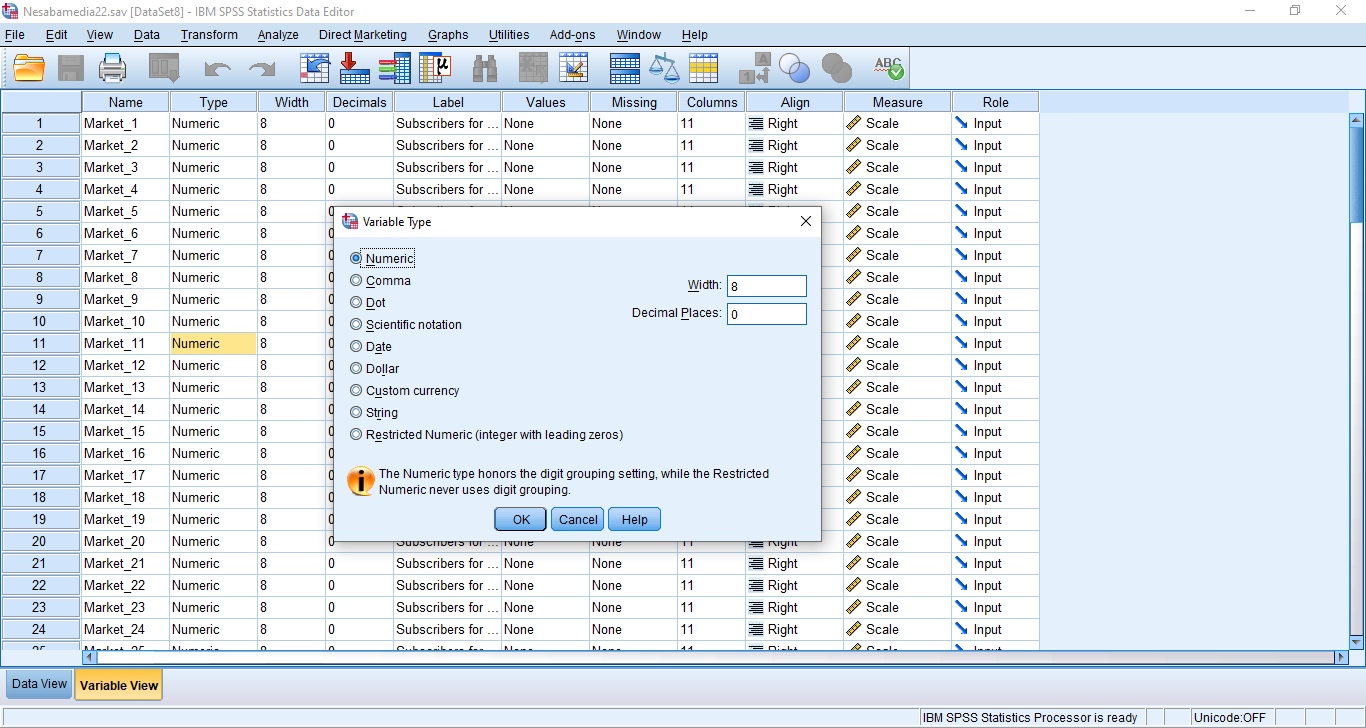This screenshot has height=728, width=1366.
Task: Click the Split File toolbar icon
Action: 624,68
